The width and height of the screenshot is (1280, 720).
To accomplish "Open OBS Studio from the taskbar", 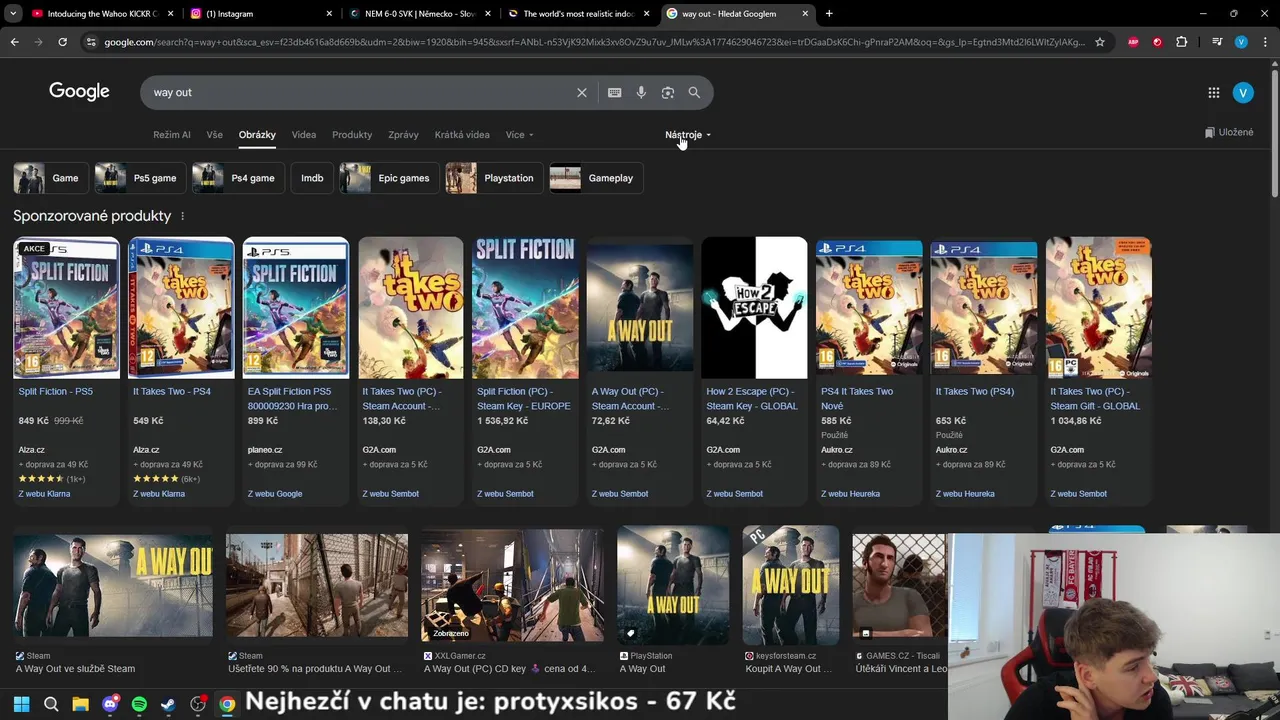I will pos(198,704).
